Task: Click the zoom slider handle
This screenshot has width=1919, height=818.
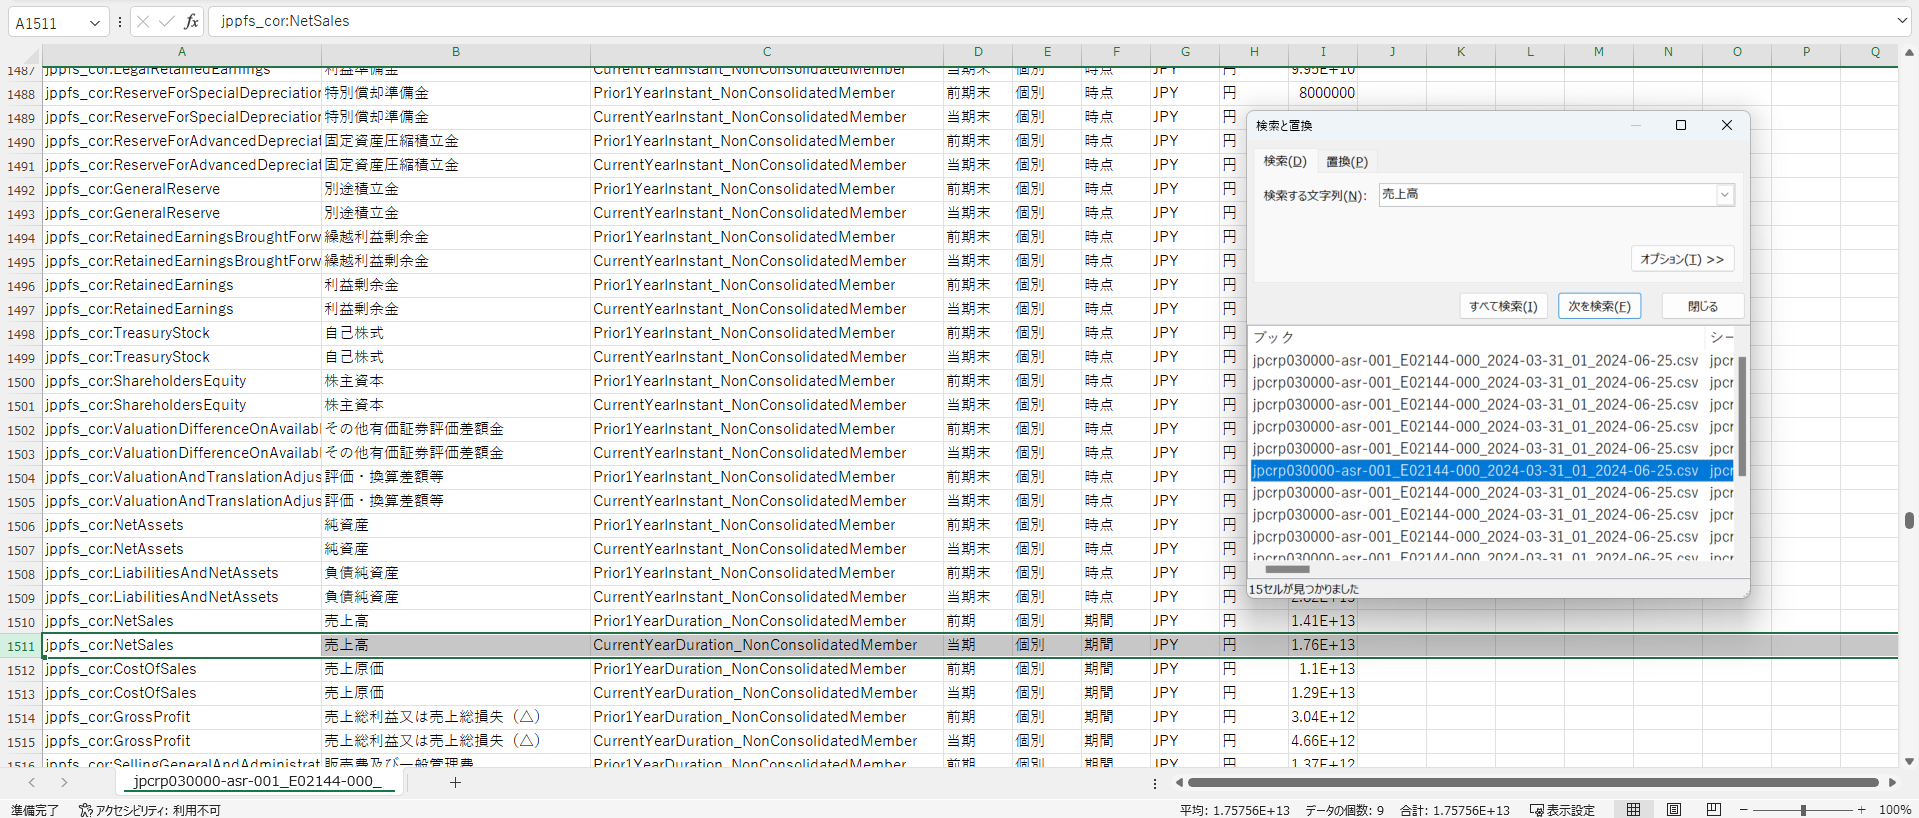Action: pyautogui.click(x=1803, y=809)
